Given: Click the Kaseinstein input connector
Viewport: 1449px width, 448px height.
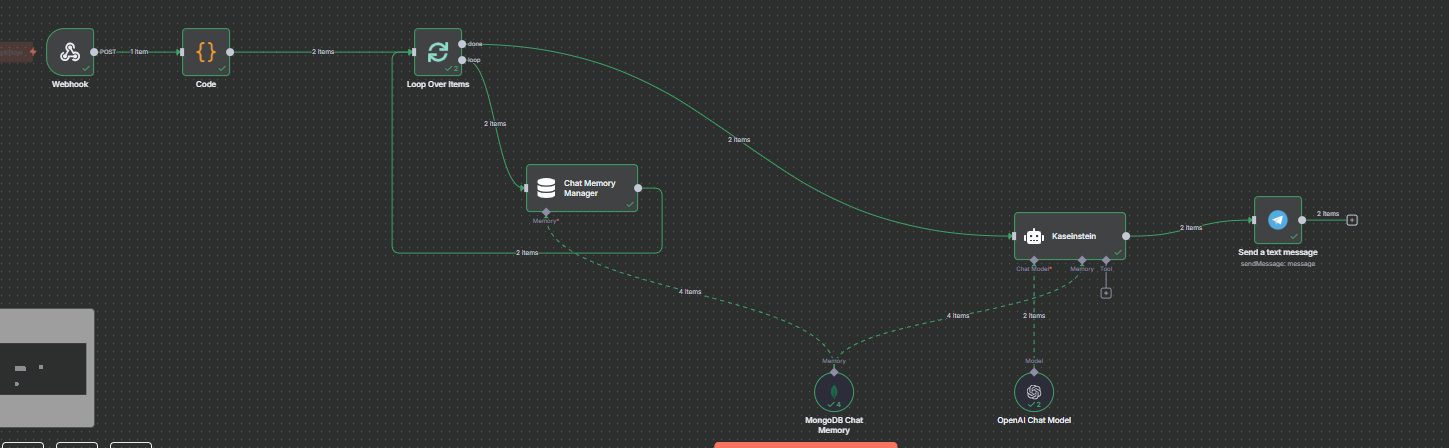Looking at the screenshot, I should (x=1012, y=236).
